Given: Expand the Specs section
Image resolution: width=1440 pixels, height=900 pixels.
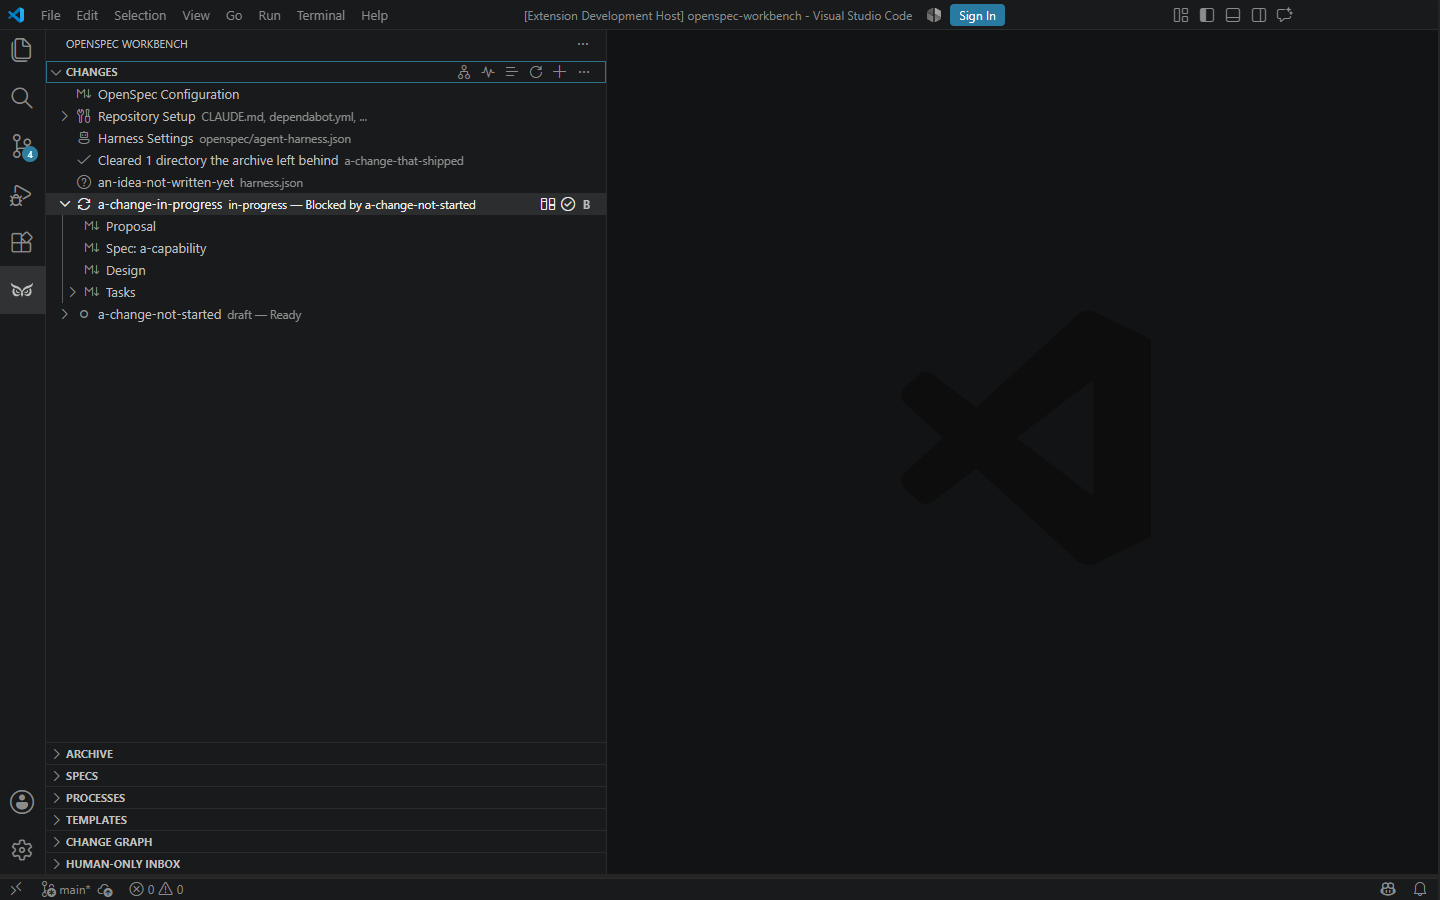Looking at the screenshot, I should (326, 776).
